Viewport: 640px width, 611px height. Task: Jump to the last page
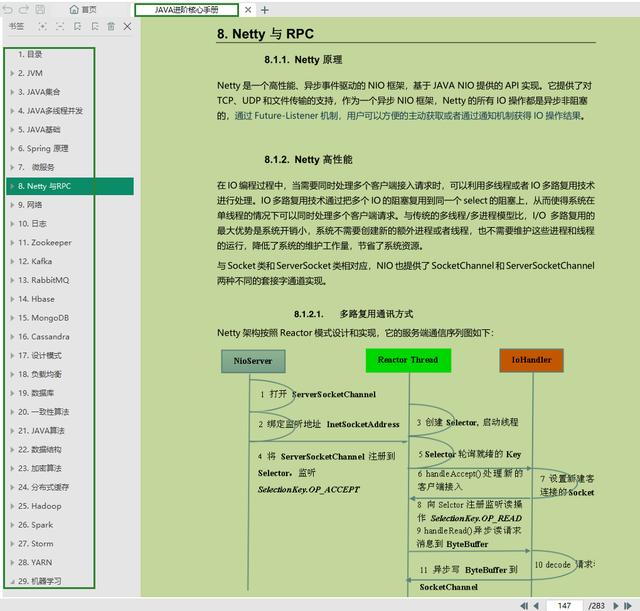click(628, 606)
